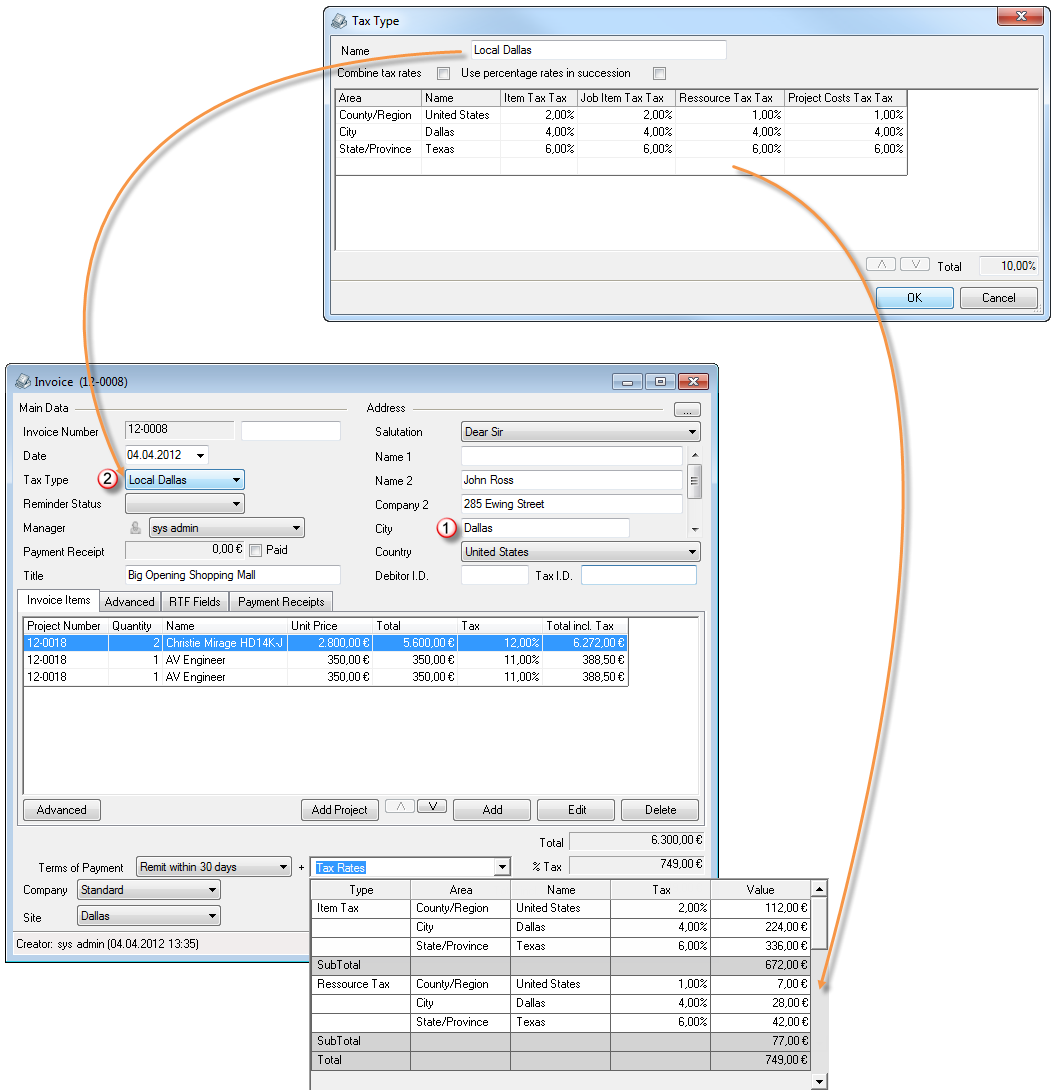The width and height of the screenshot is (1051, 1090).
Task: Click the Add Project button
Action: coord(339,810)
